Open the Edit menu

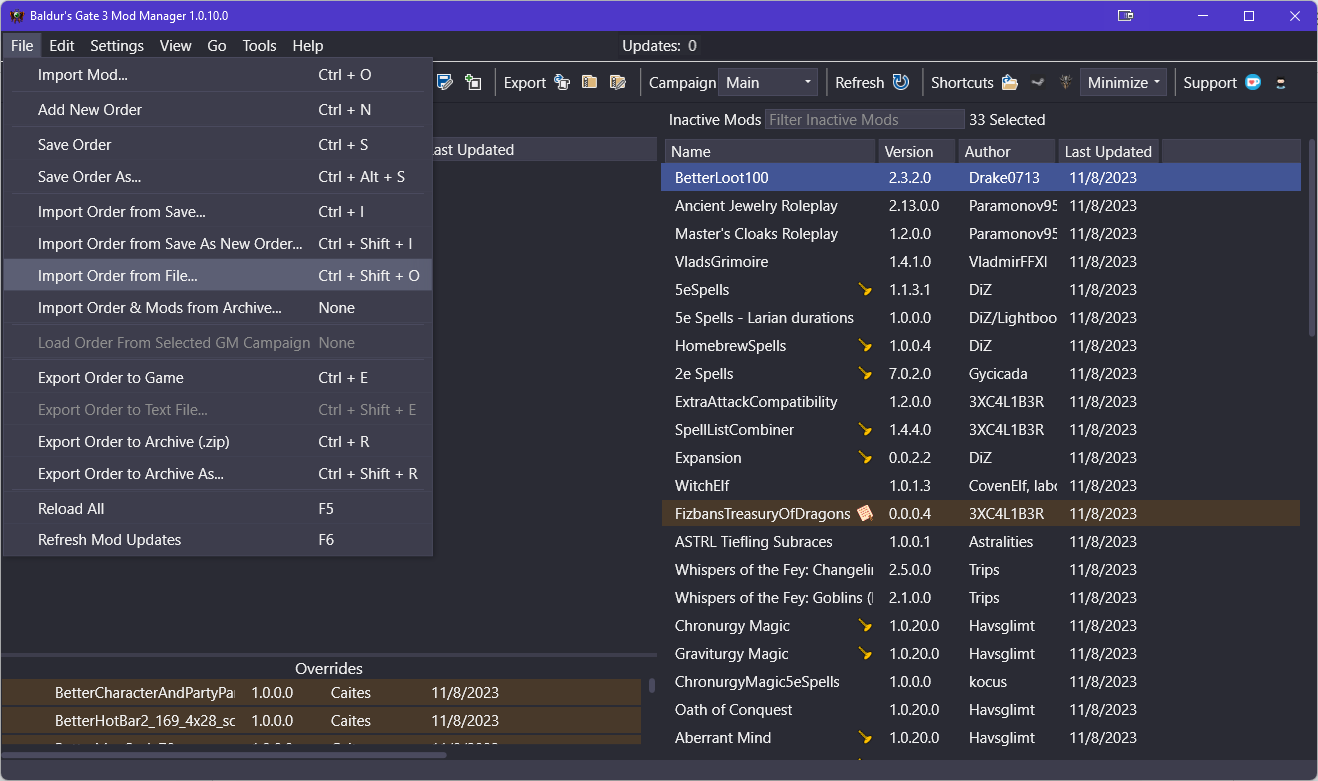[x=62, y=45]
